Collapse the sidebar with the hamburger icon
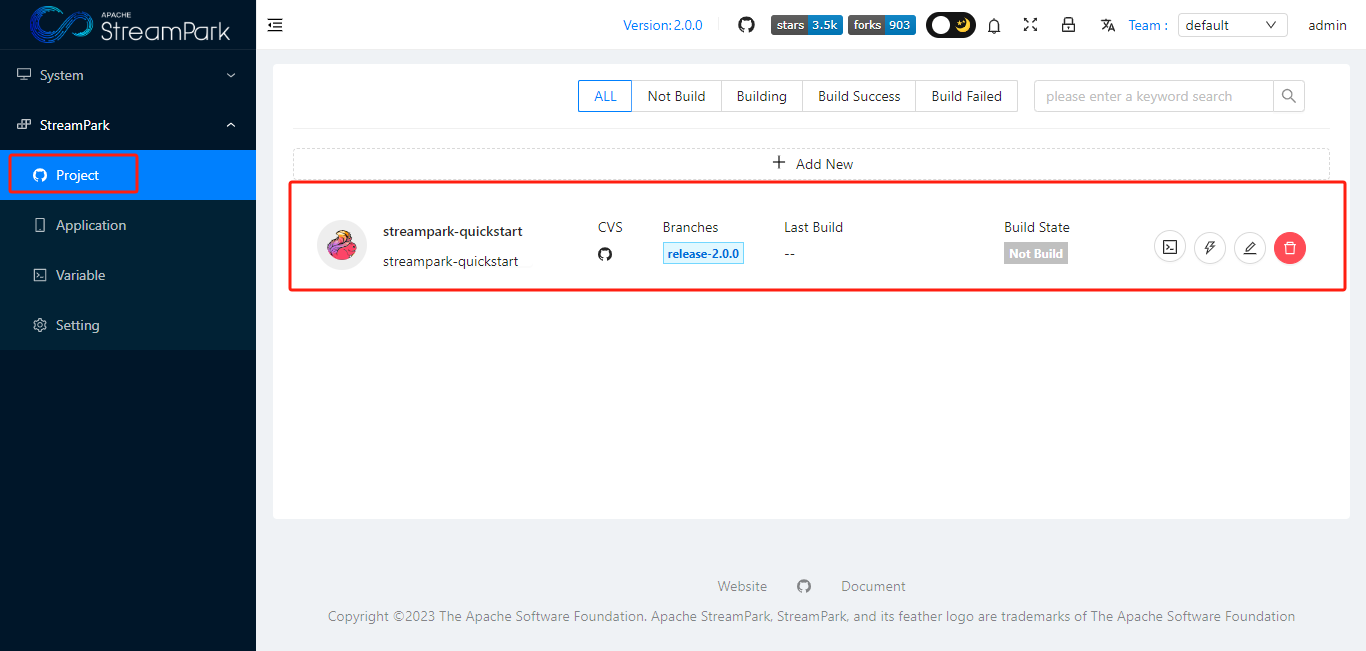The height and width of the screenshot is (651, 1366). click(275, 24)
